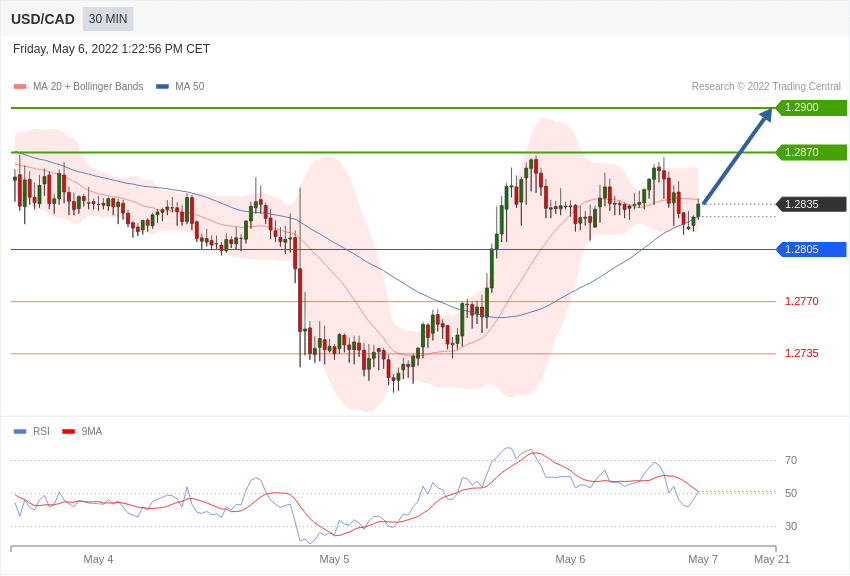Viewport: 850px width, 576px height.
Task: Click the RSI legend label
Action: point(41,431)
